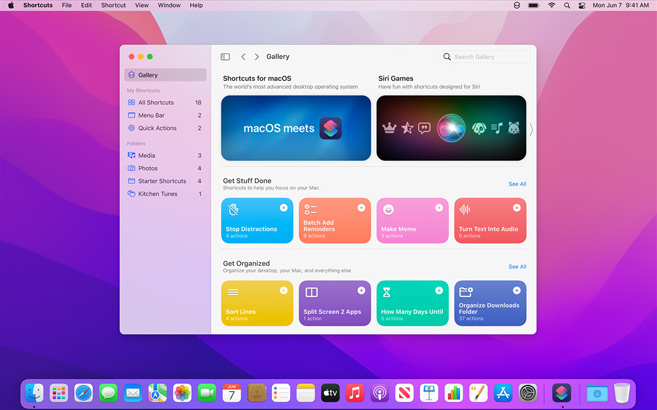Image resolution: width=657 pixels, height=410 pixels.
Task: Open the Shortcuts for macOS banner
Action: 296,128
